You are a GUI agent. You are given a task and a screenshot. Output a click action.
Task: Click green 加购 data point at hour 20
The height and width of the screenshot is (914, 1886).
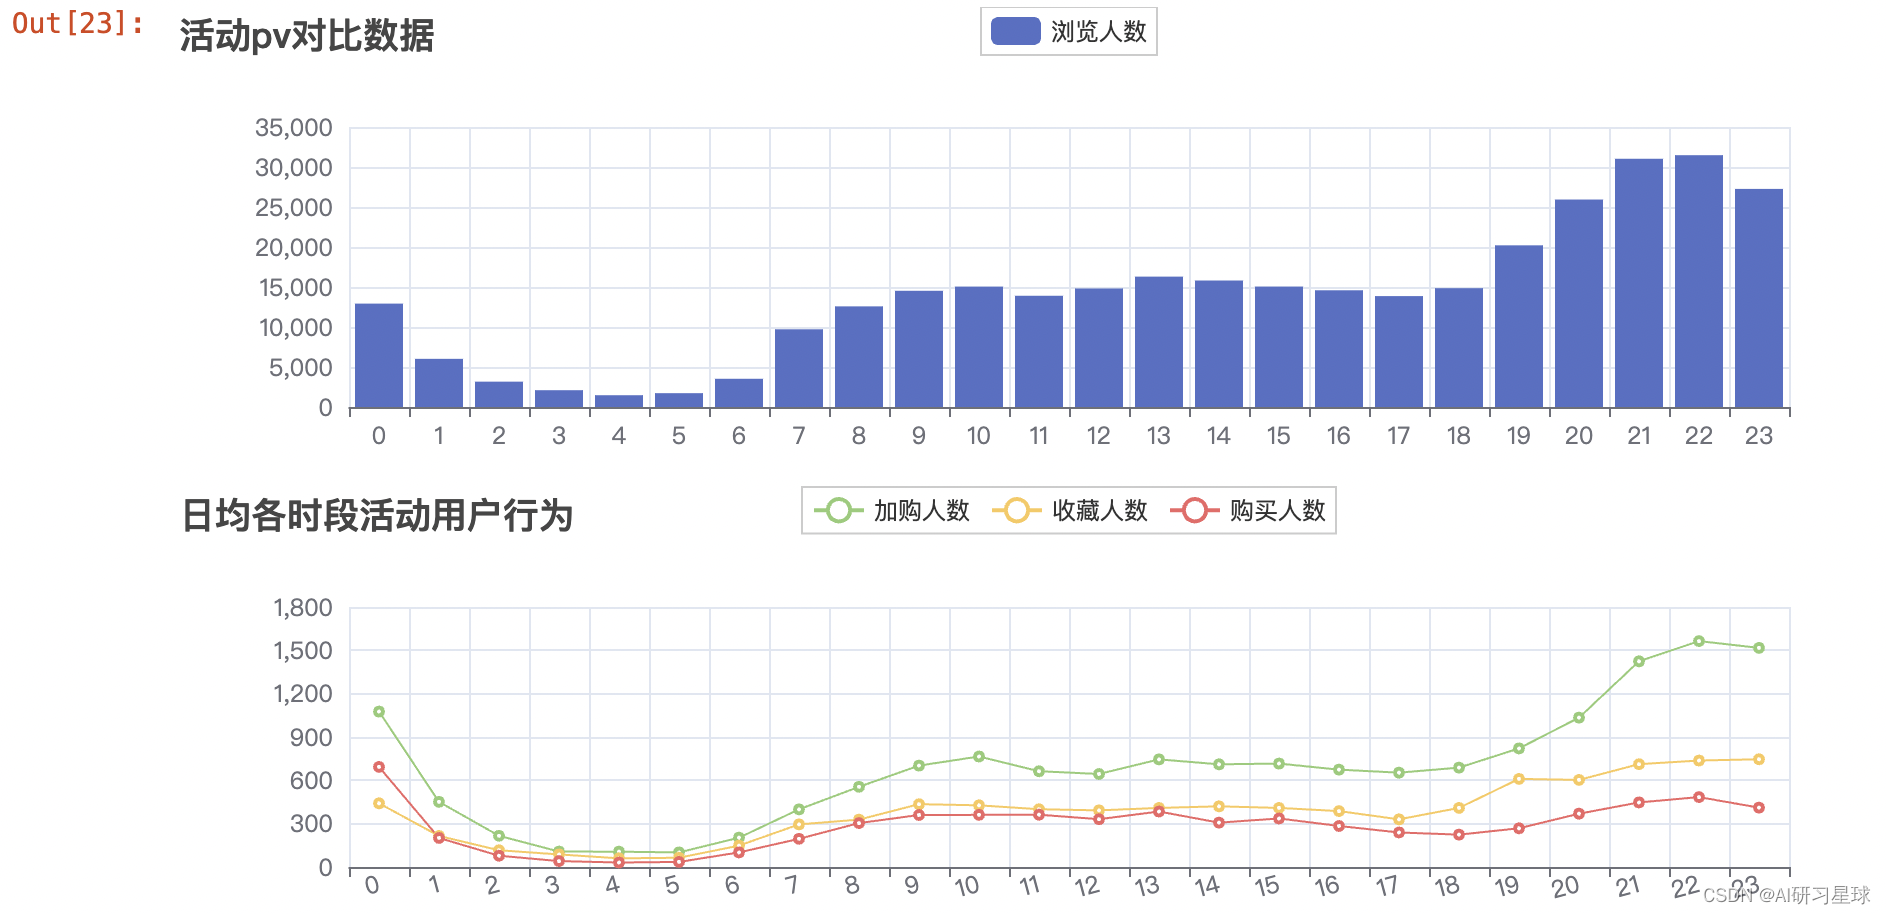(1579, 718)
